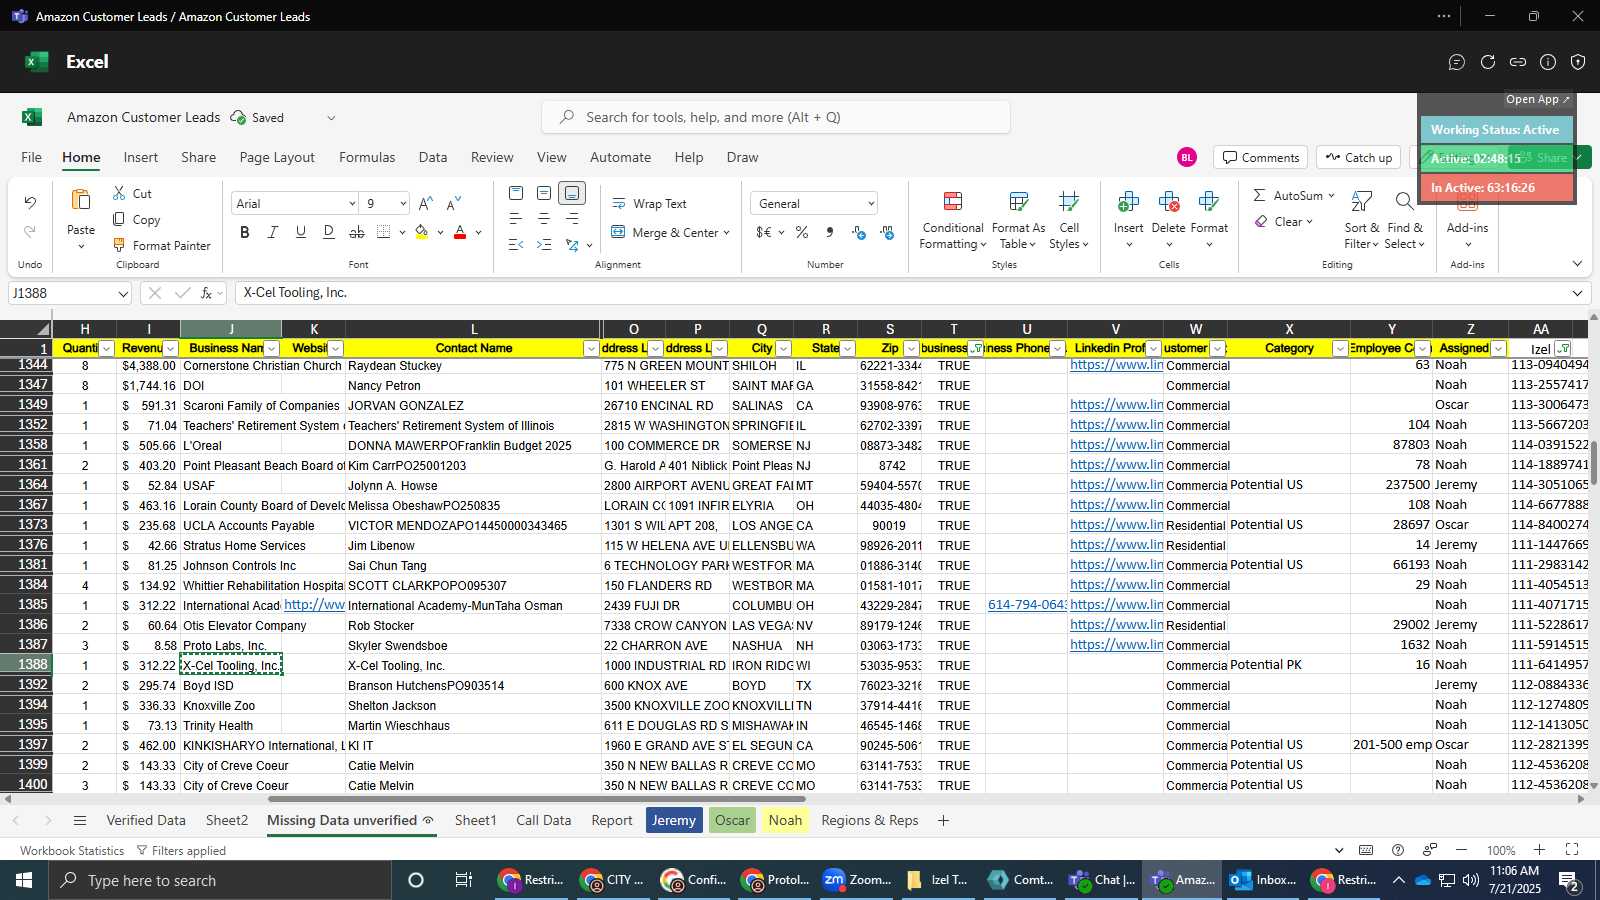Open the Name Box dropdown

click(123, 293)
